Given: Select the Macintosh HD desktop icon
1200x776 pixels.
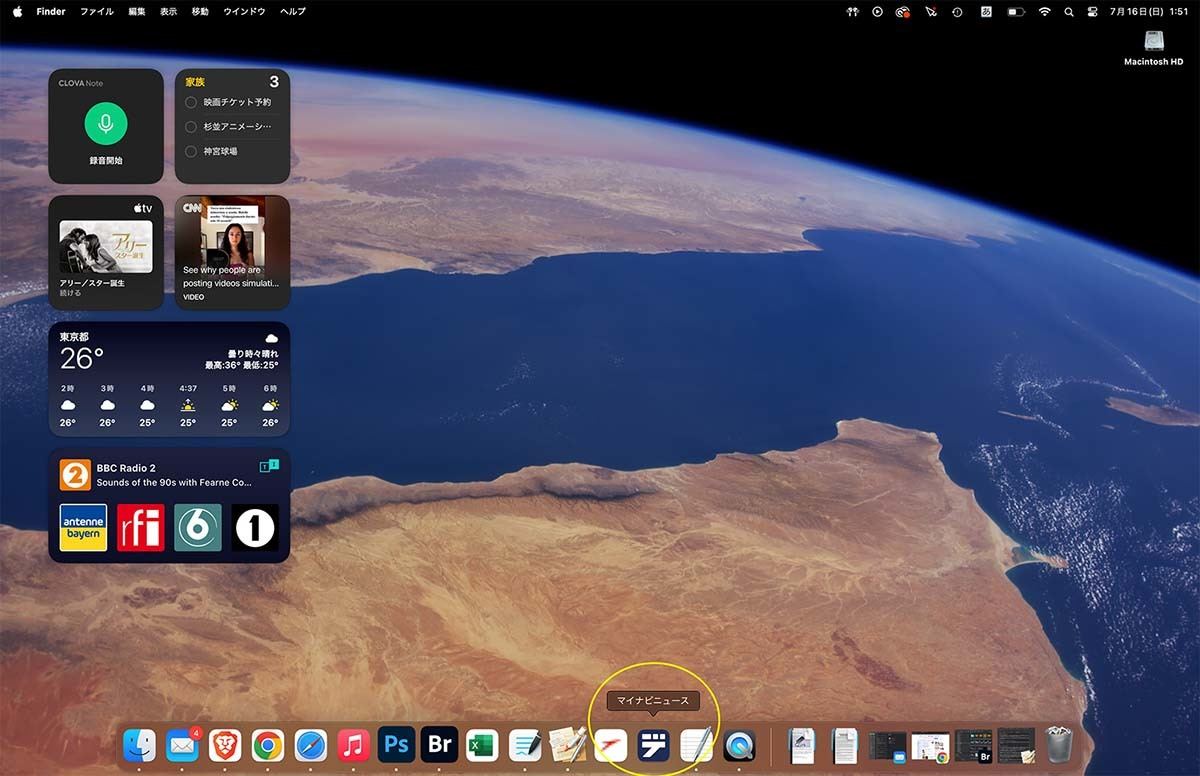Looking at the screenshot, I should pyautogui.click(x=1153, y=47).
